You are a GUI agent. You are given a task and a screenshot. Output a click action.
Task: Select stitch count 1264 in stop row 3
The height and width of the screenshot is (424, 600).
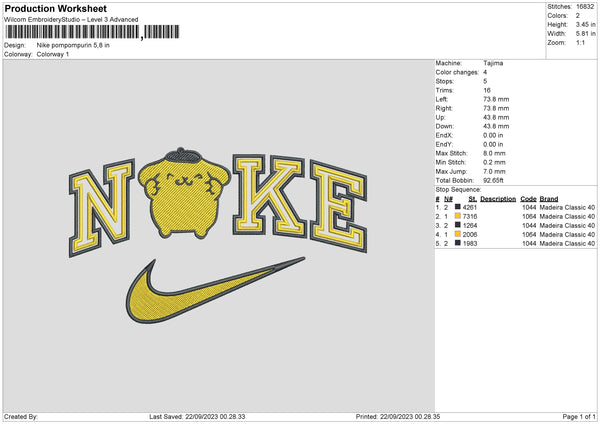pos(470,225)
